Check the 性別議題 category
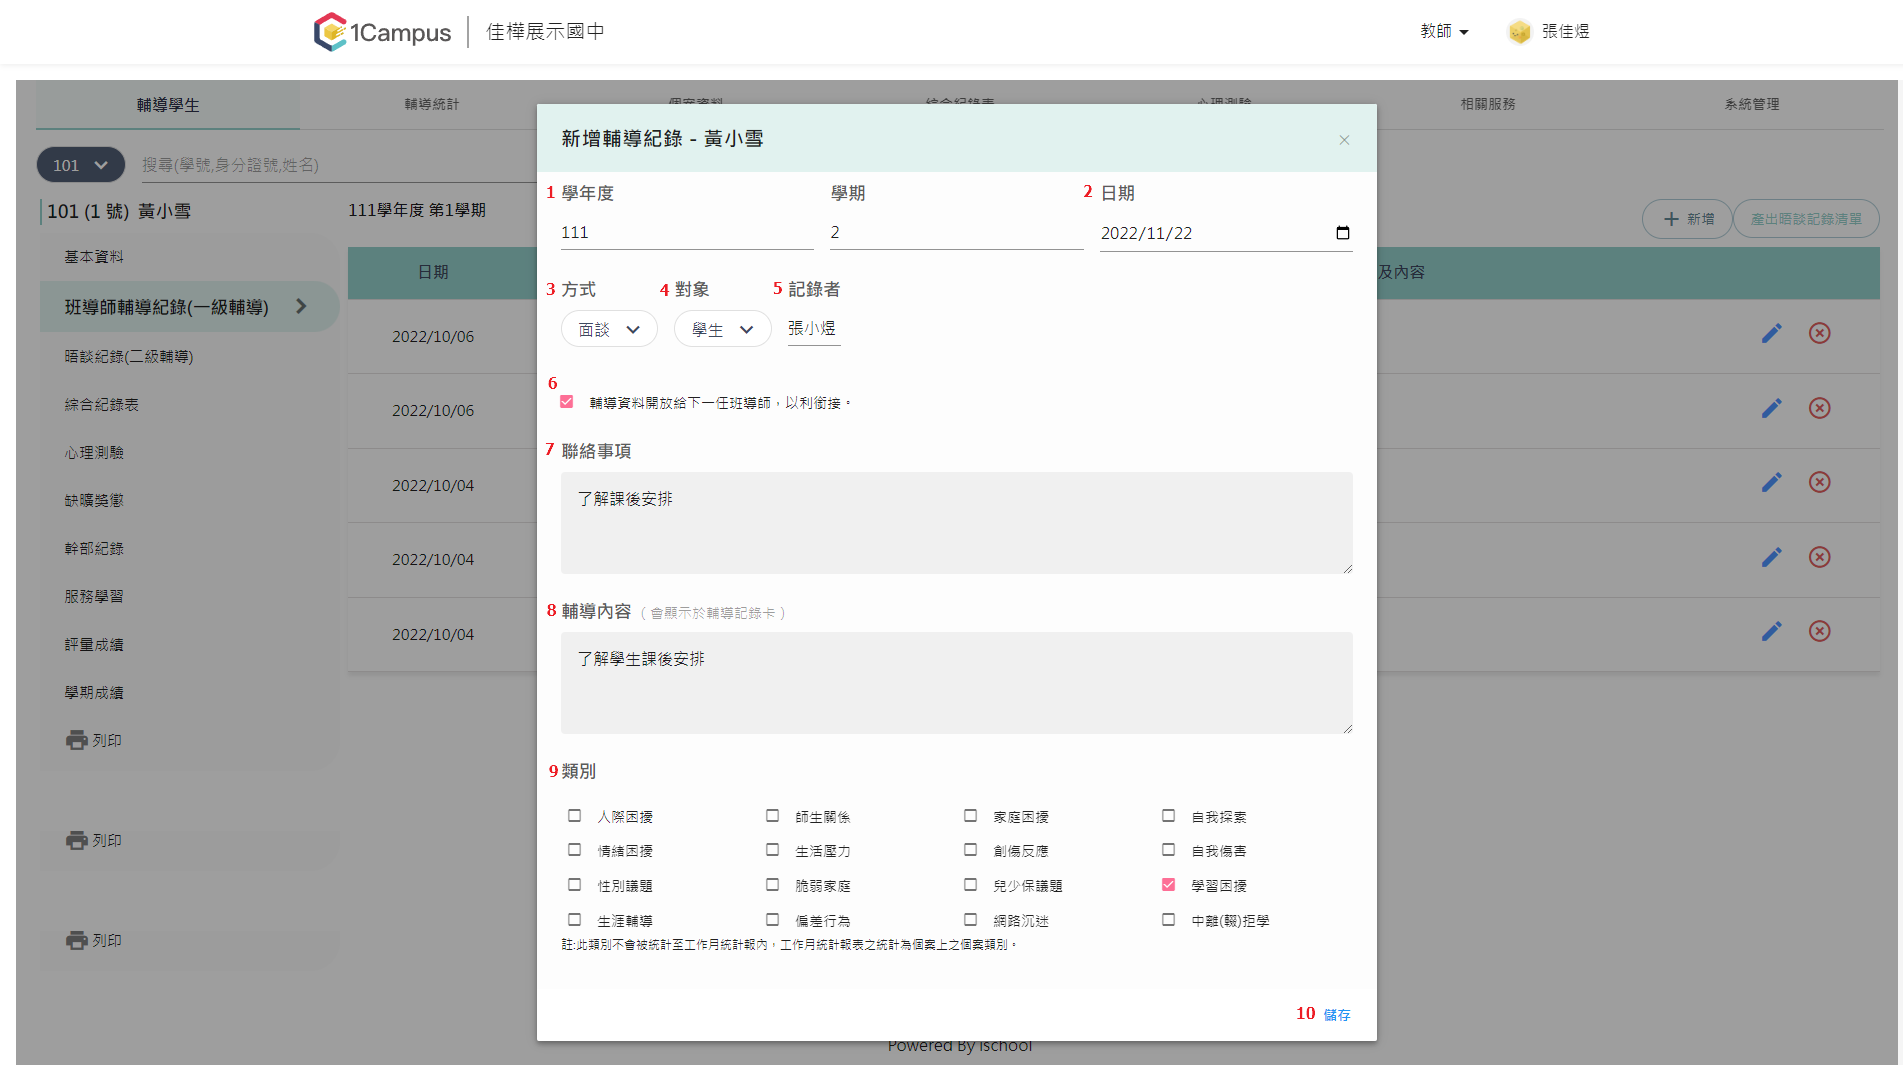 [574, 885]
